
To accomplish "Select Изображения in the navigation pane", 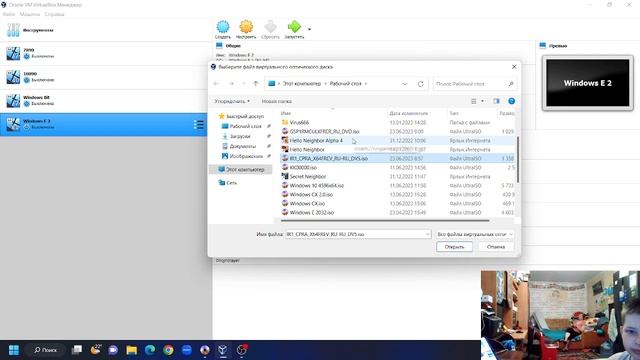I will tap(242, 156).
